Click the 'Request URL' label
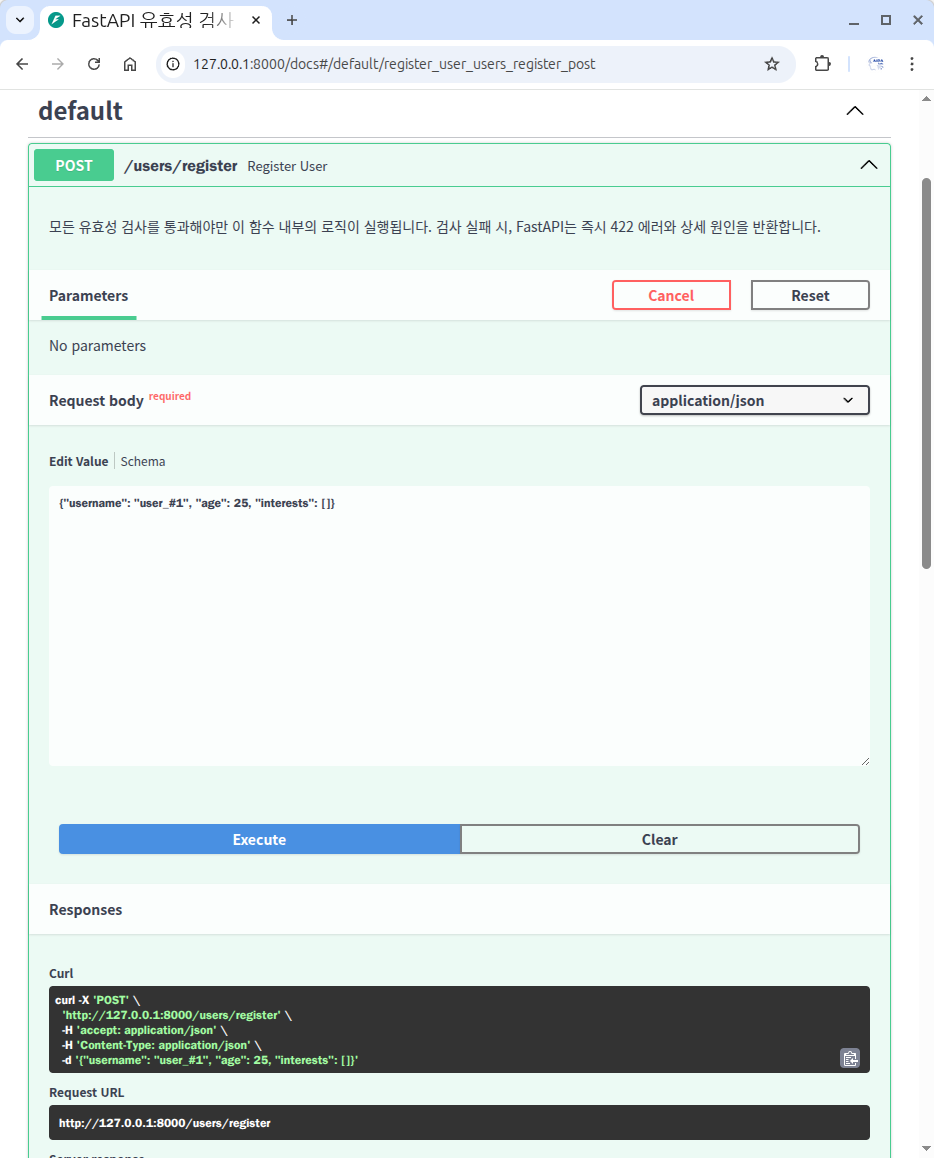Viewport: 934px width, 1158px height. pyautogui.click(x=86, y=1092)
